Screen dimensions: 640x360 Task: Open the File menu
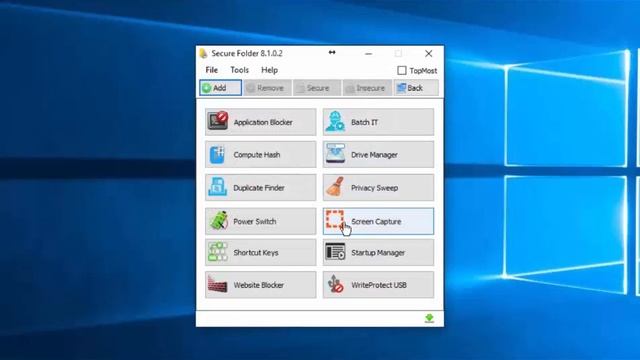point(211,70)
